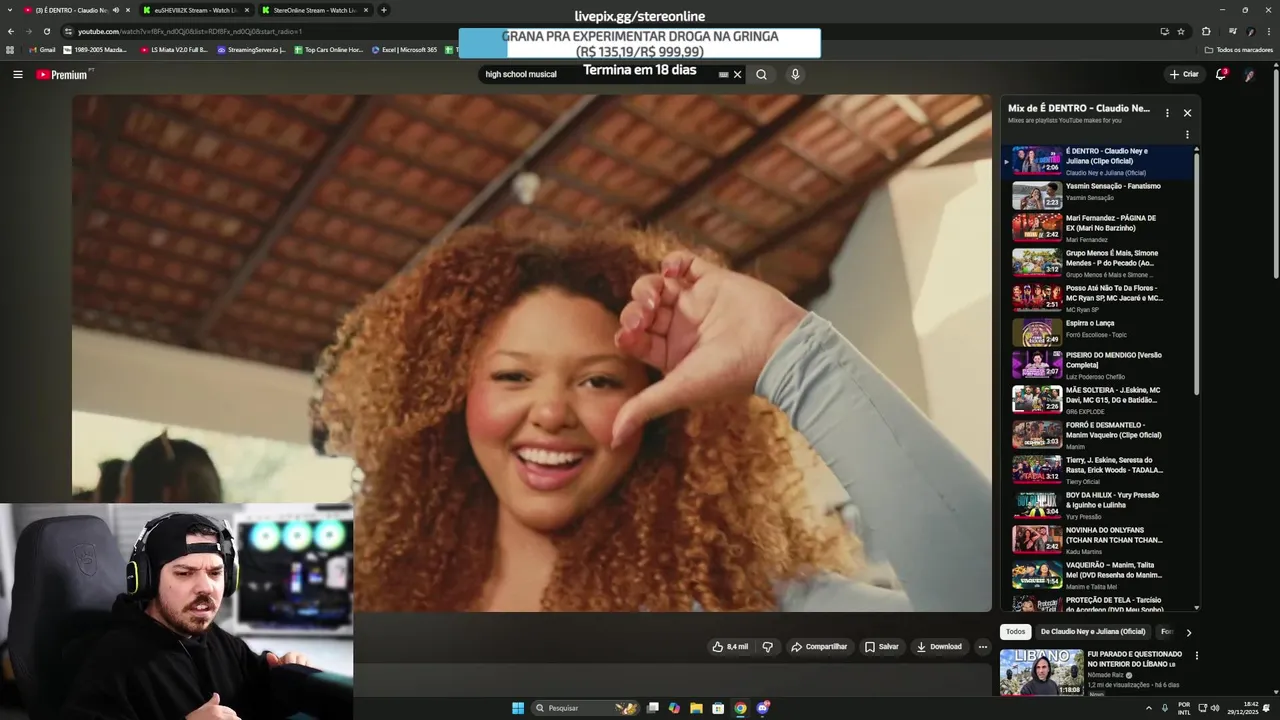Open Todos os marcadores folder
The height and width of the screenshot is (720, 1280).
[x=1238, y=50]
